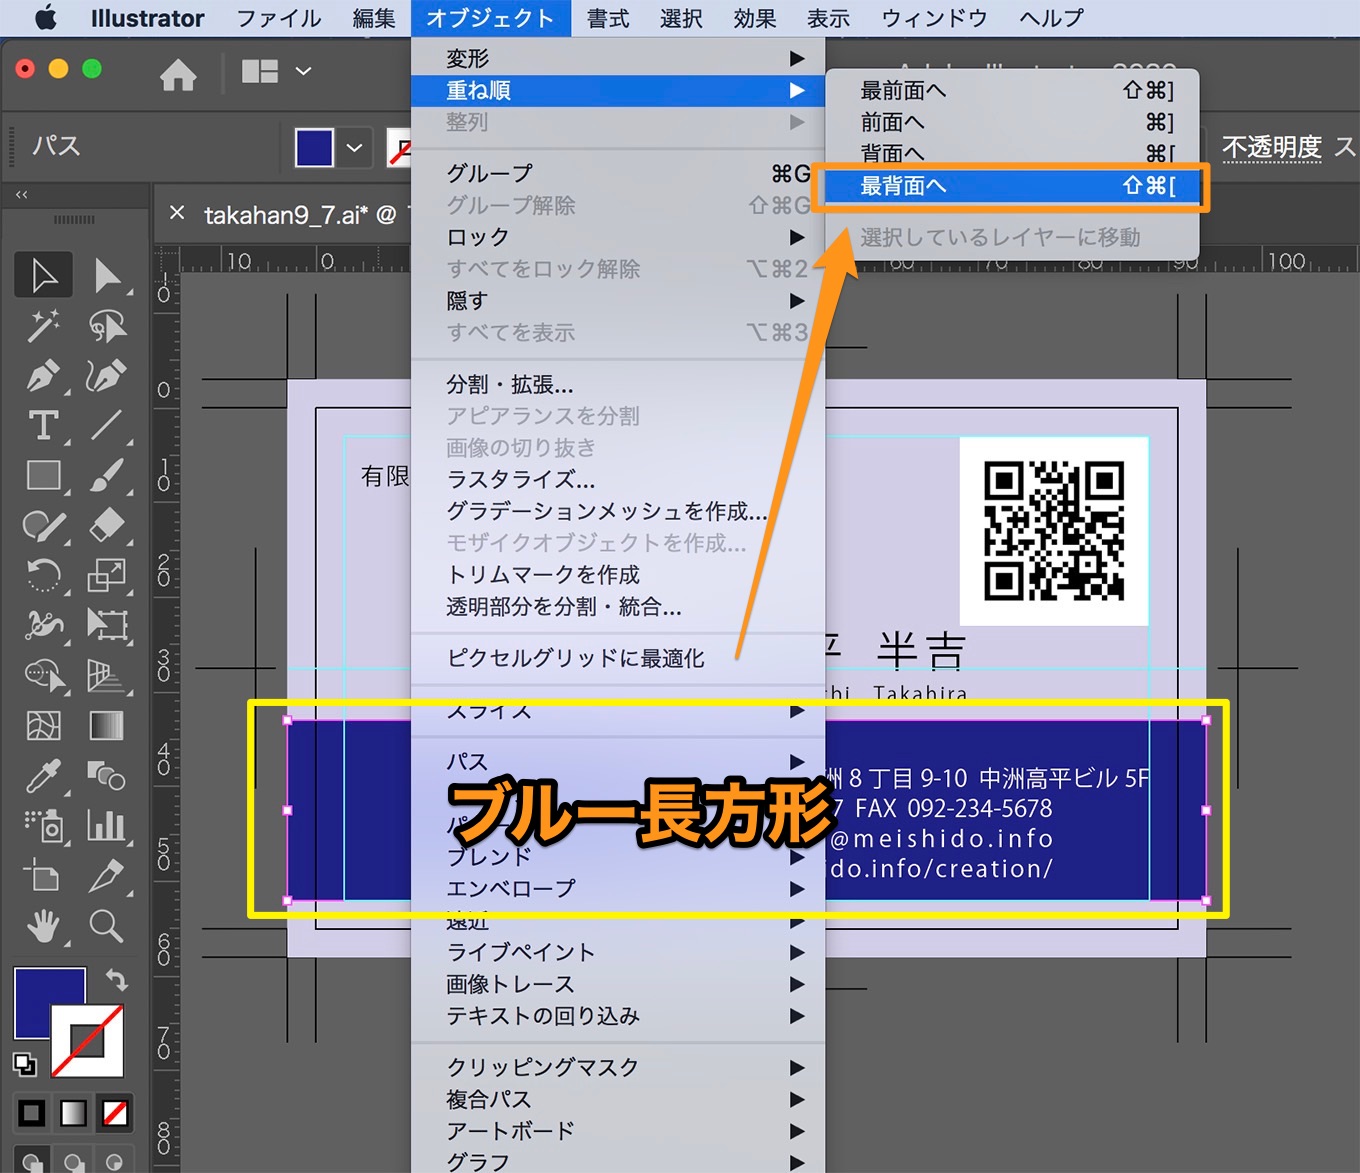Image resolution: width=1360 pixels, height=1173 pixels.
Task: Select the Paintbrush tool
Action: 107,475
